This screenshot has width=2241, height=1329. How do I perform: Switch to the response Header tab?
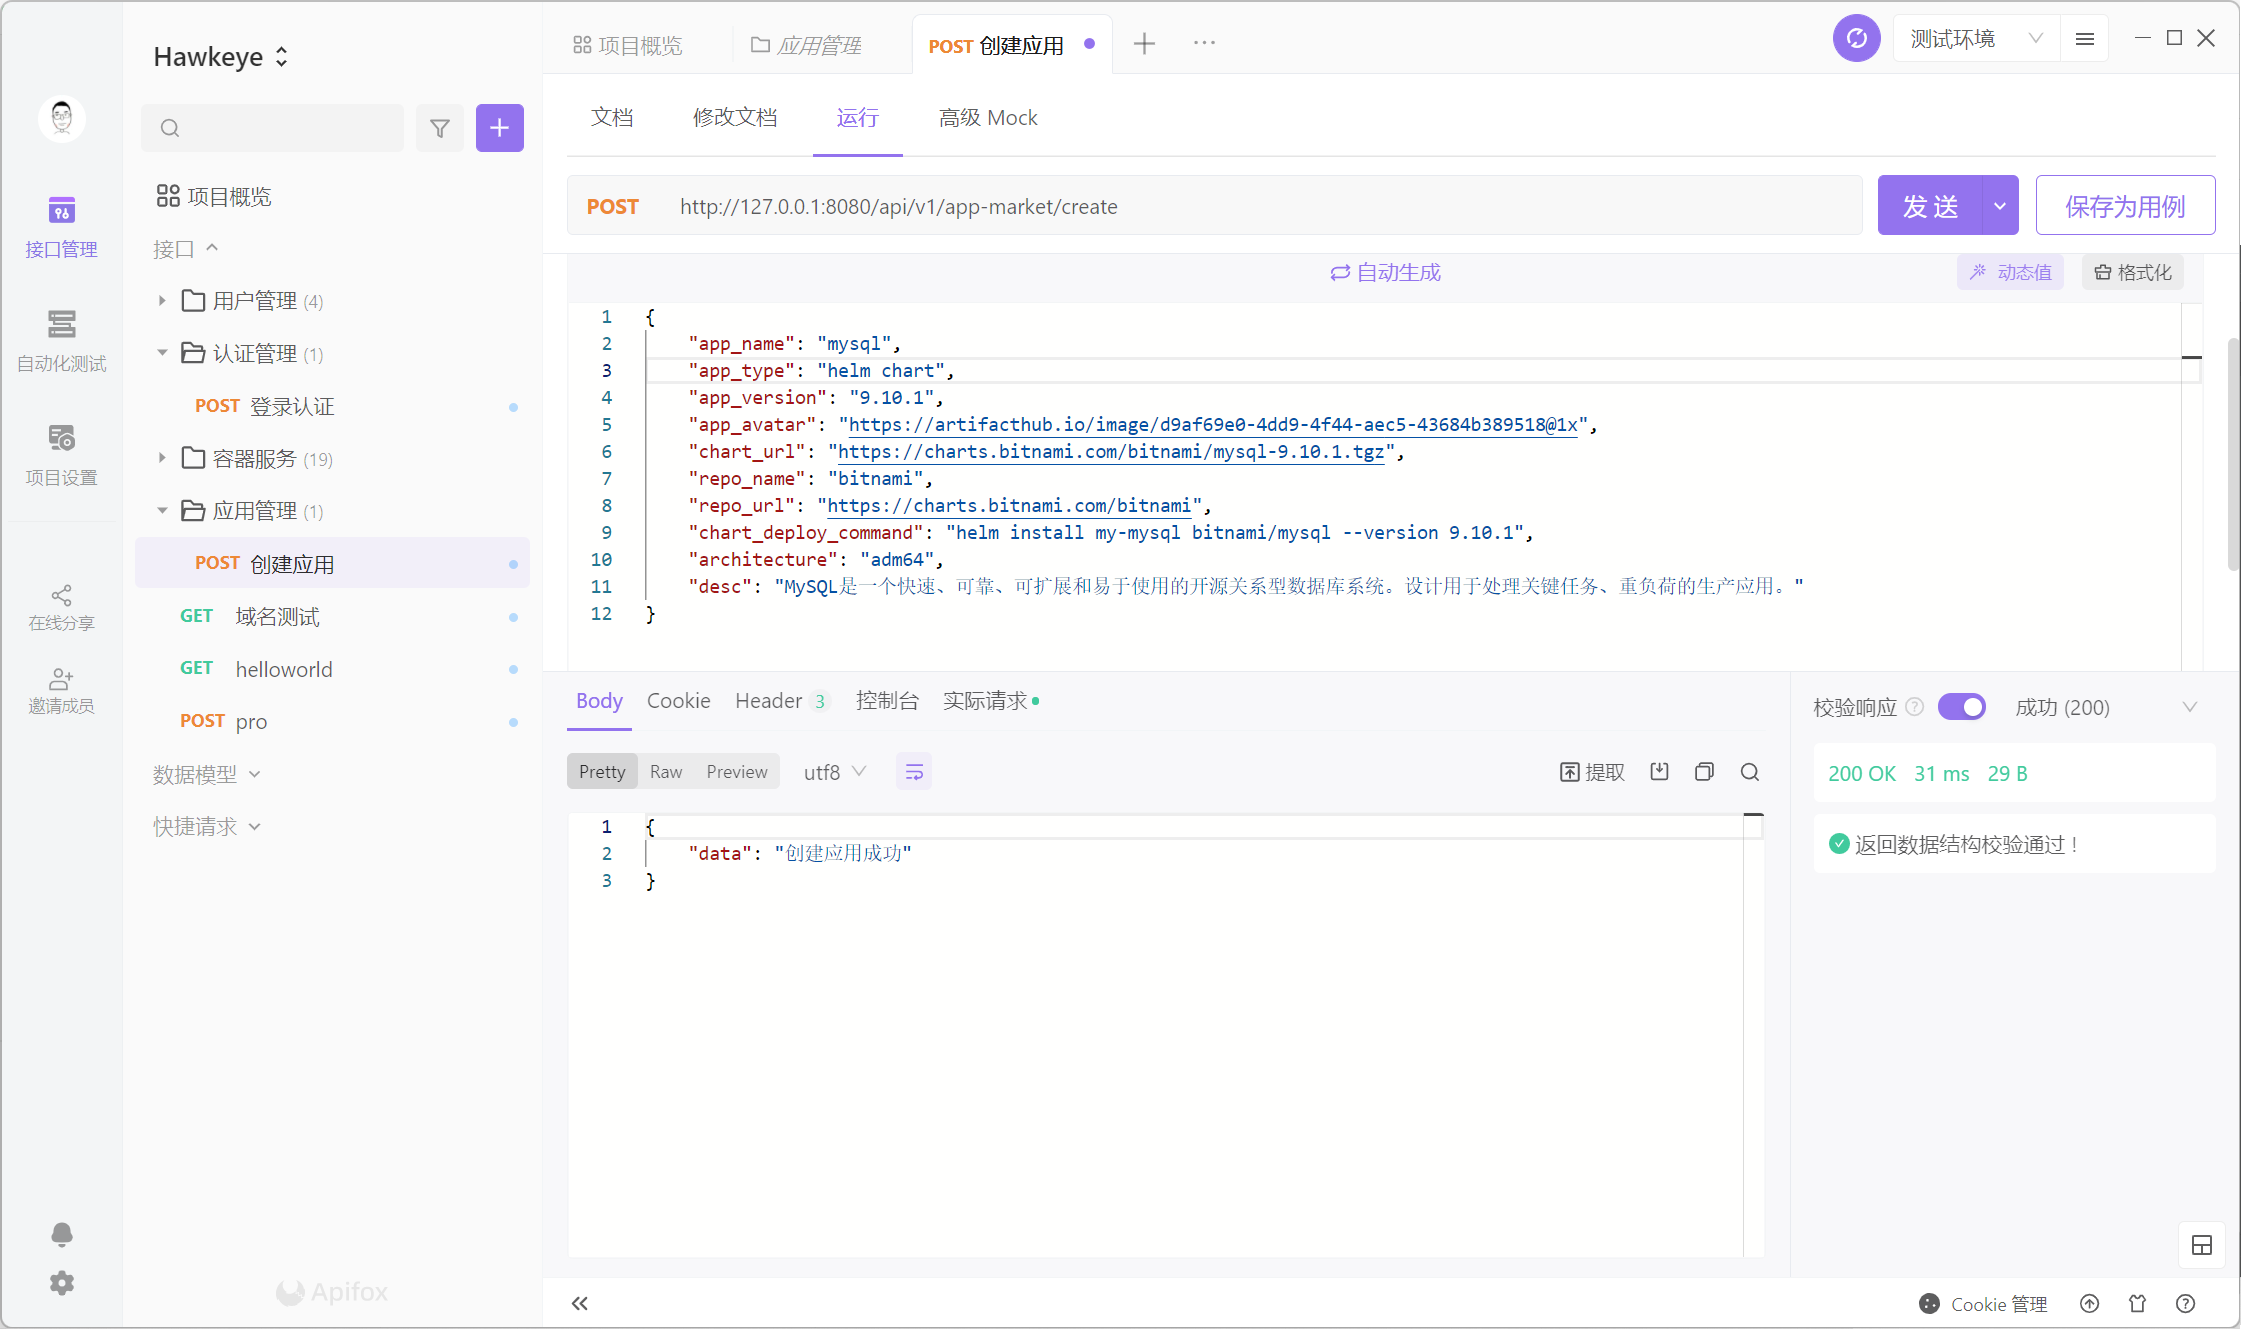(x=781, y=701)
